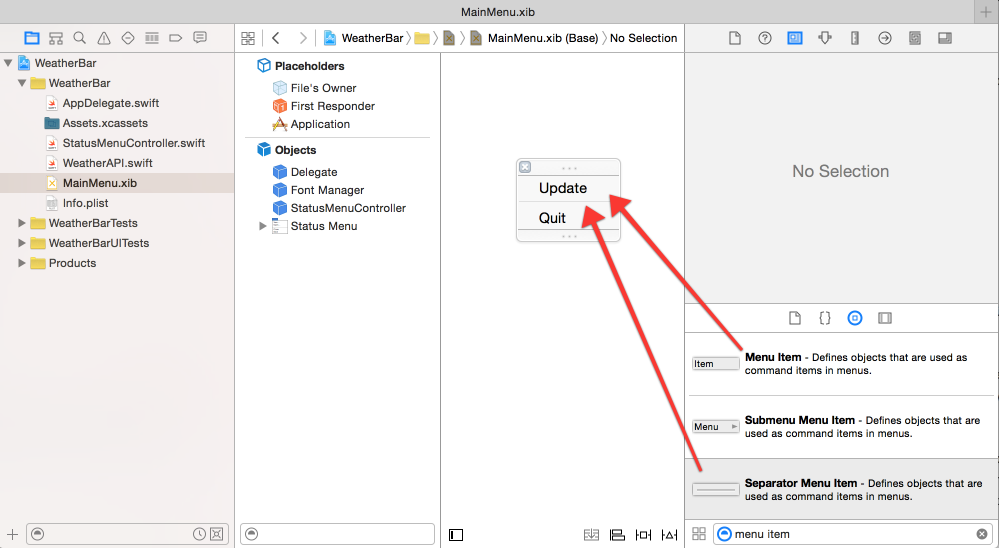Open the Breakpoint navigator icon
999x548 pixels.
click(x=176, y=38)
